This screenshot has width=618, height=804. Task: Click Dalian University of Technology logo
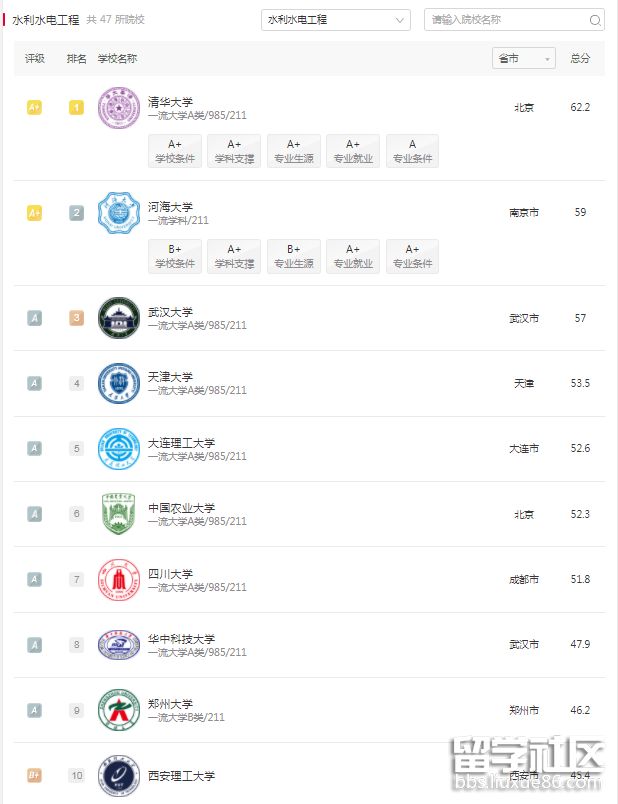click(x=119, y=449)
